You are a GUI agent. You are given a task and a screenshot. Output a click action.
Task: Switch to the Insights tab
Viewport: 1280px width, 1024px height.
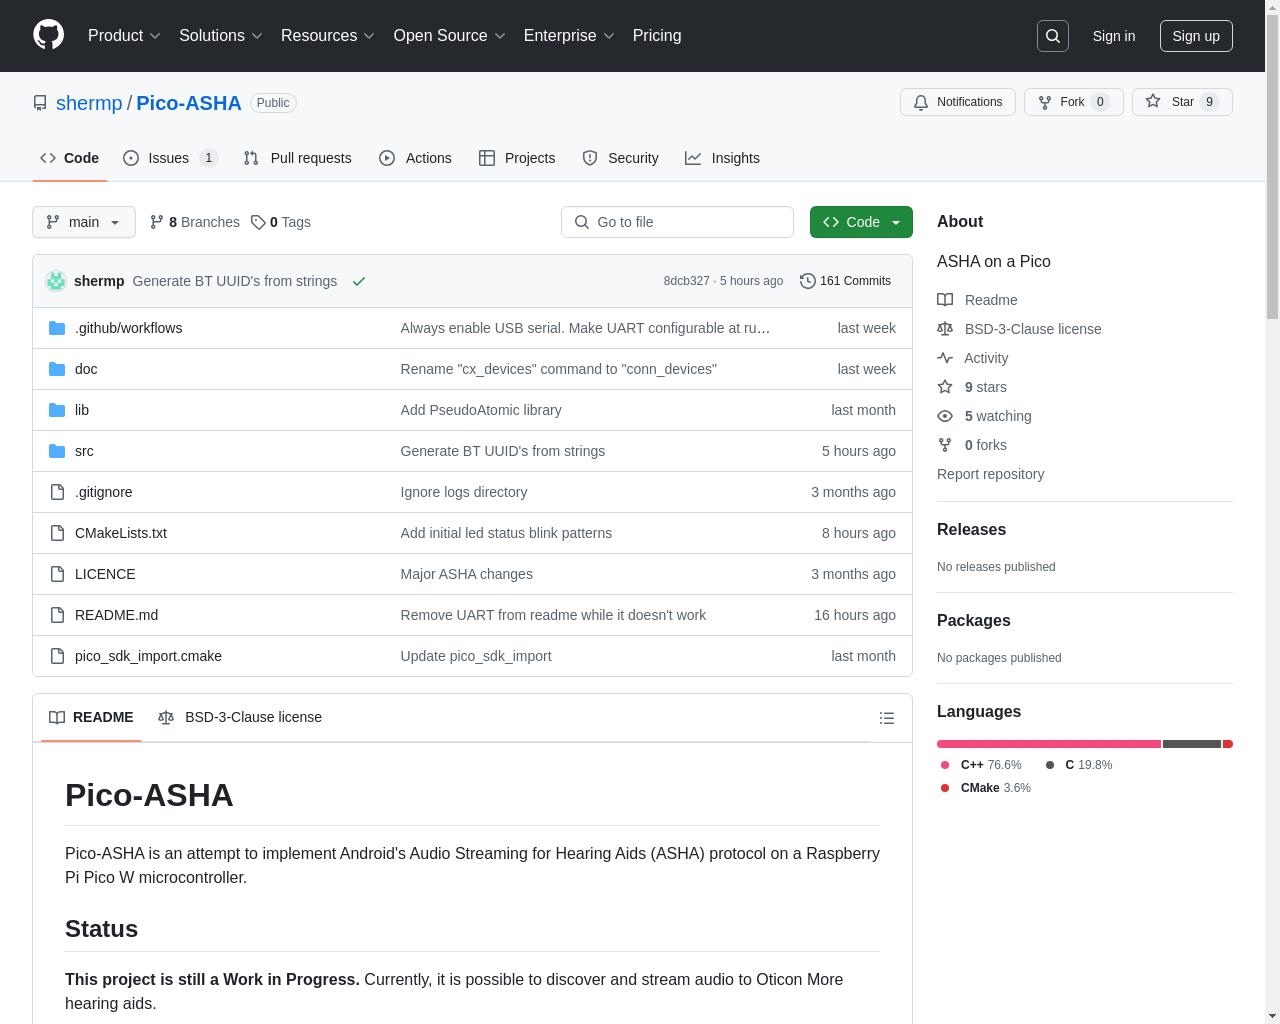tap(722, 158)
